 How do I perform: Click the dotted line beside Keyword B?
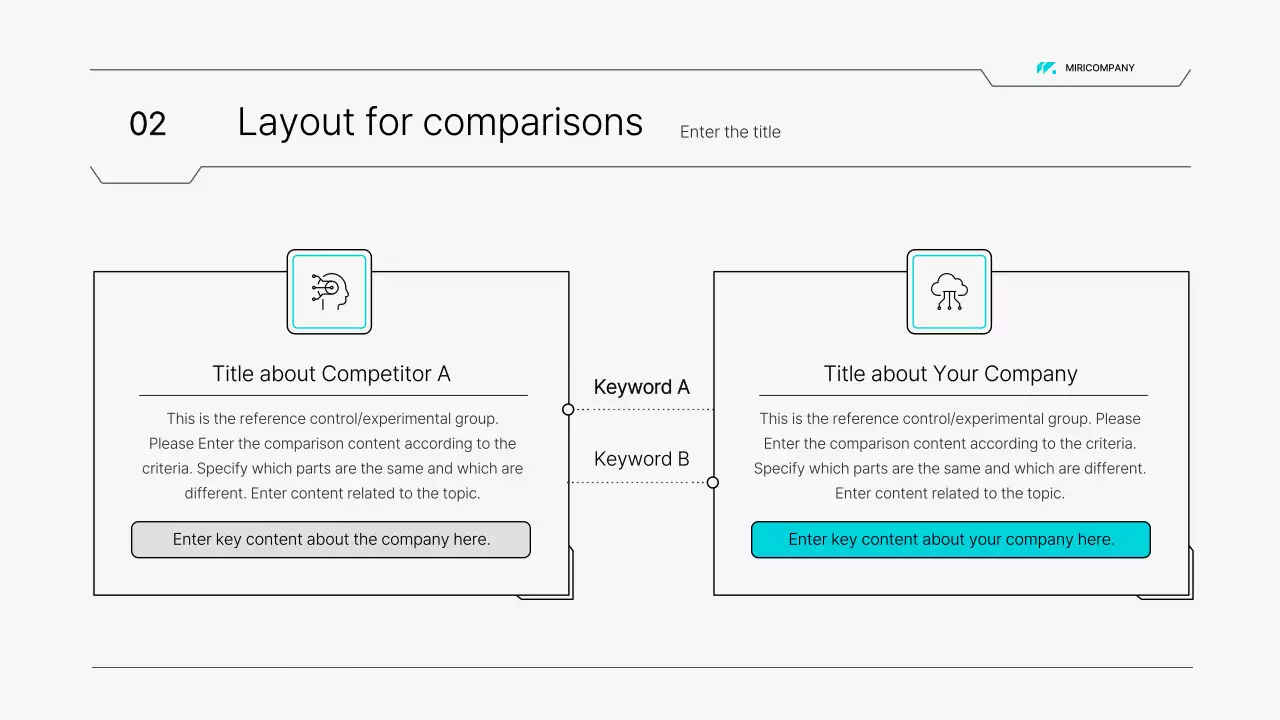[x=638, y=483]
